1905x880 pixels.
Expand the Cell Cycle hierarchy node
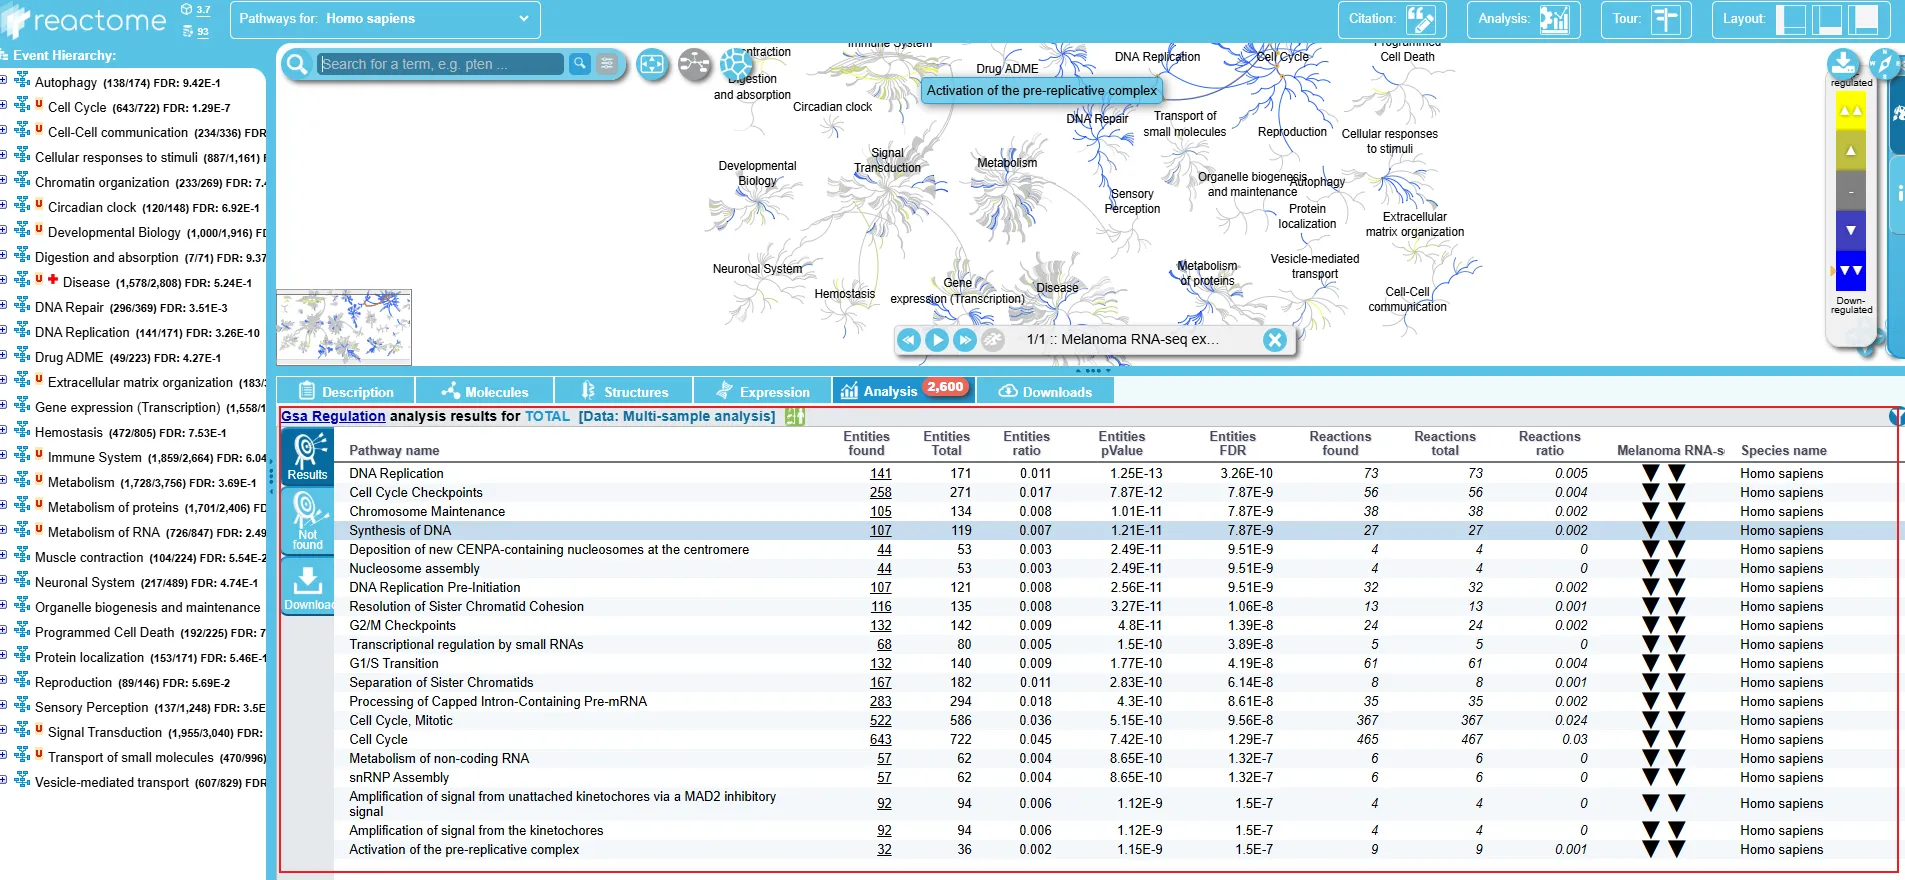[4, 105]
